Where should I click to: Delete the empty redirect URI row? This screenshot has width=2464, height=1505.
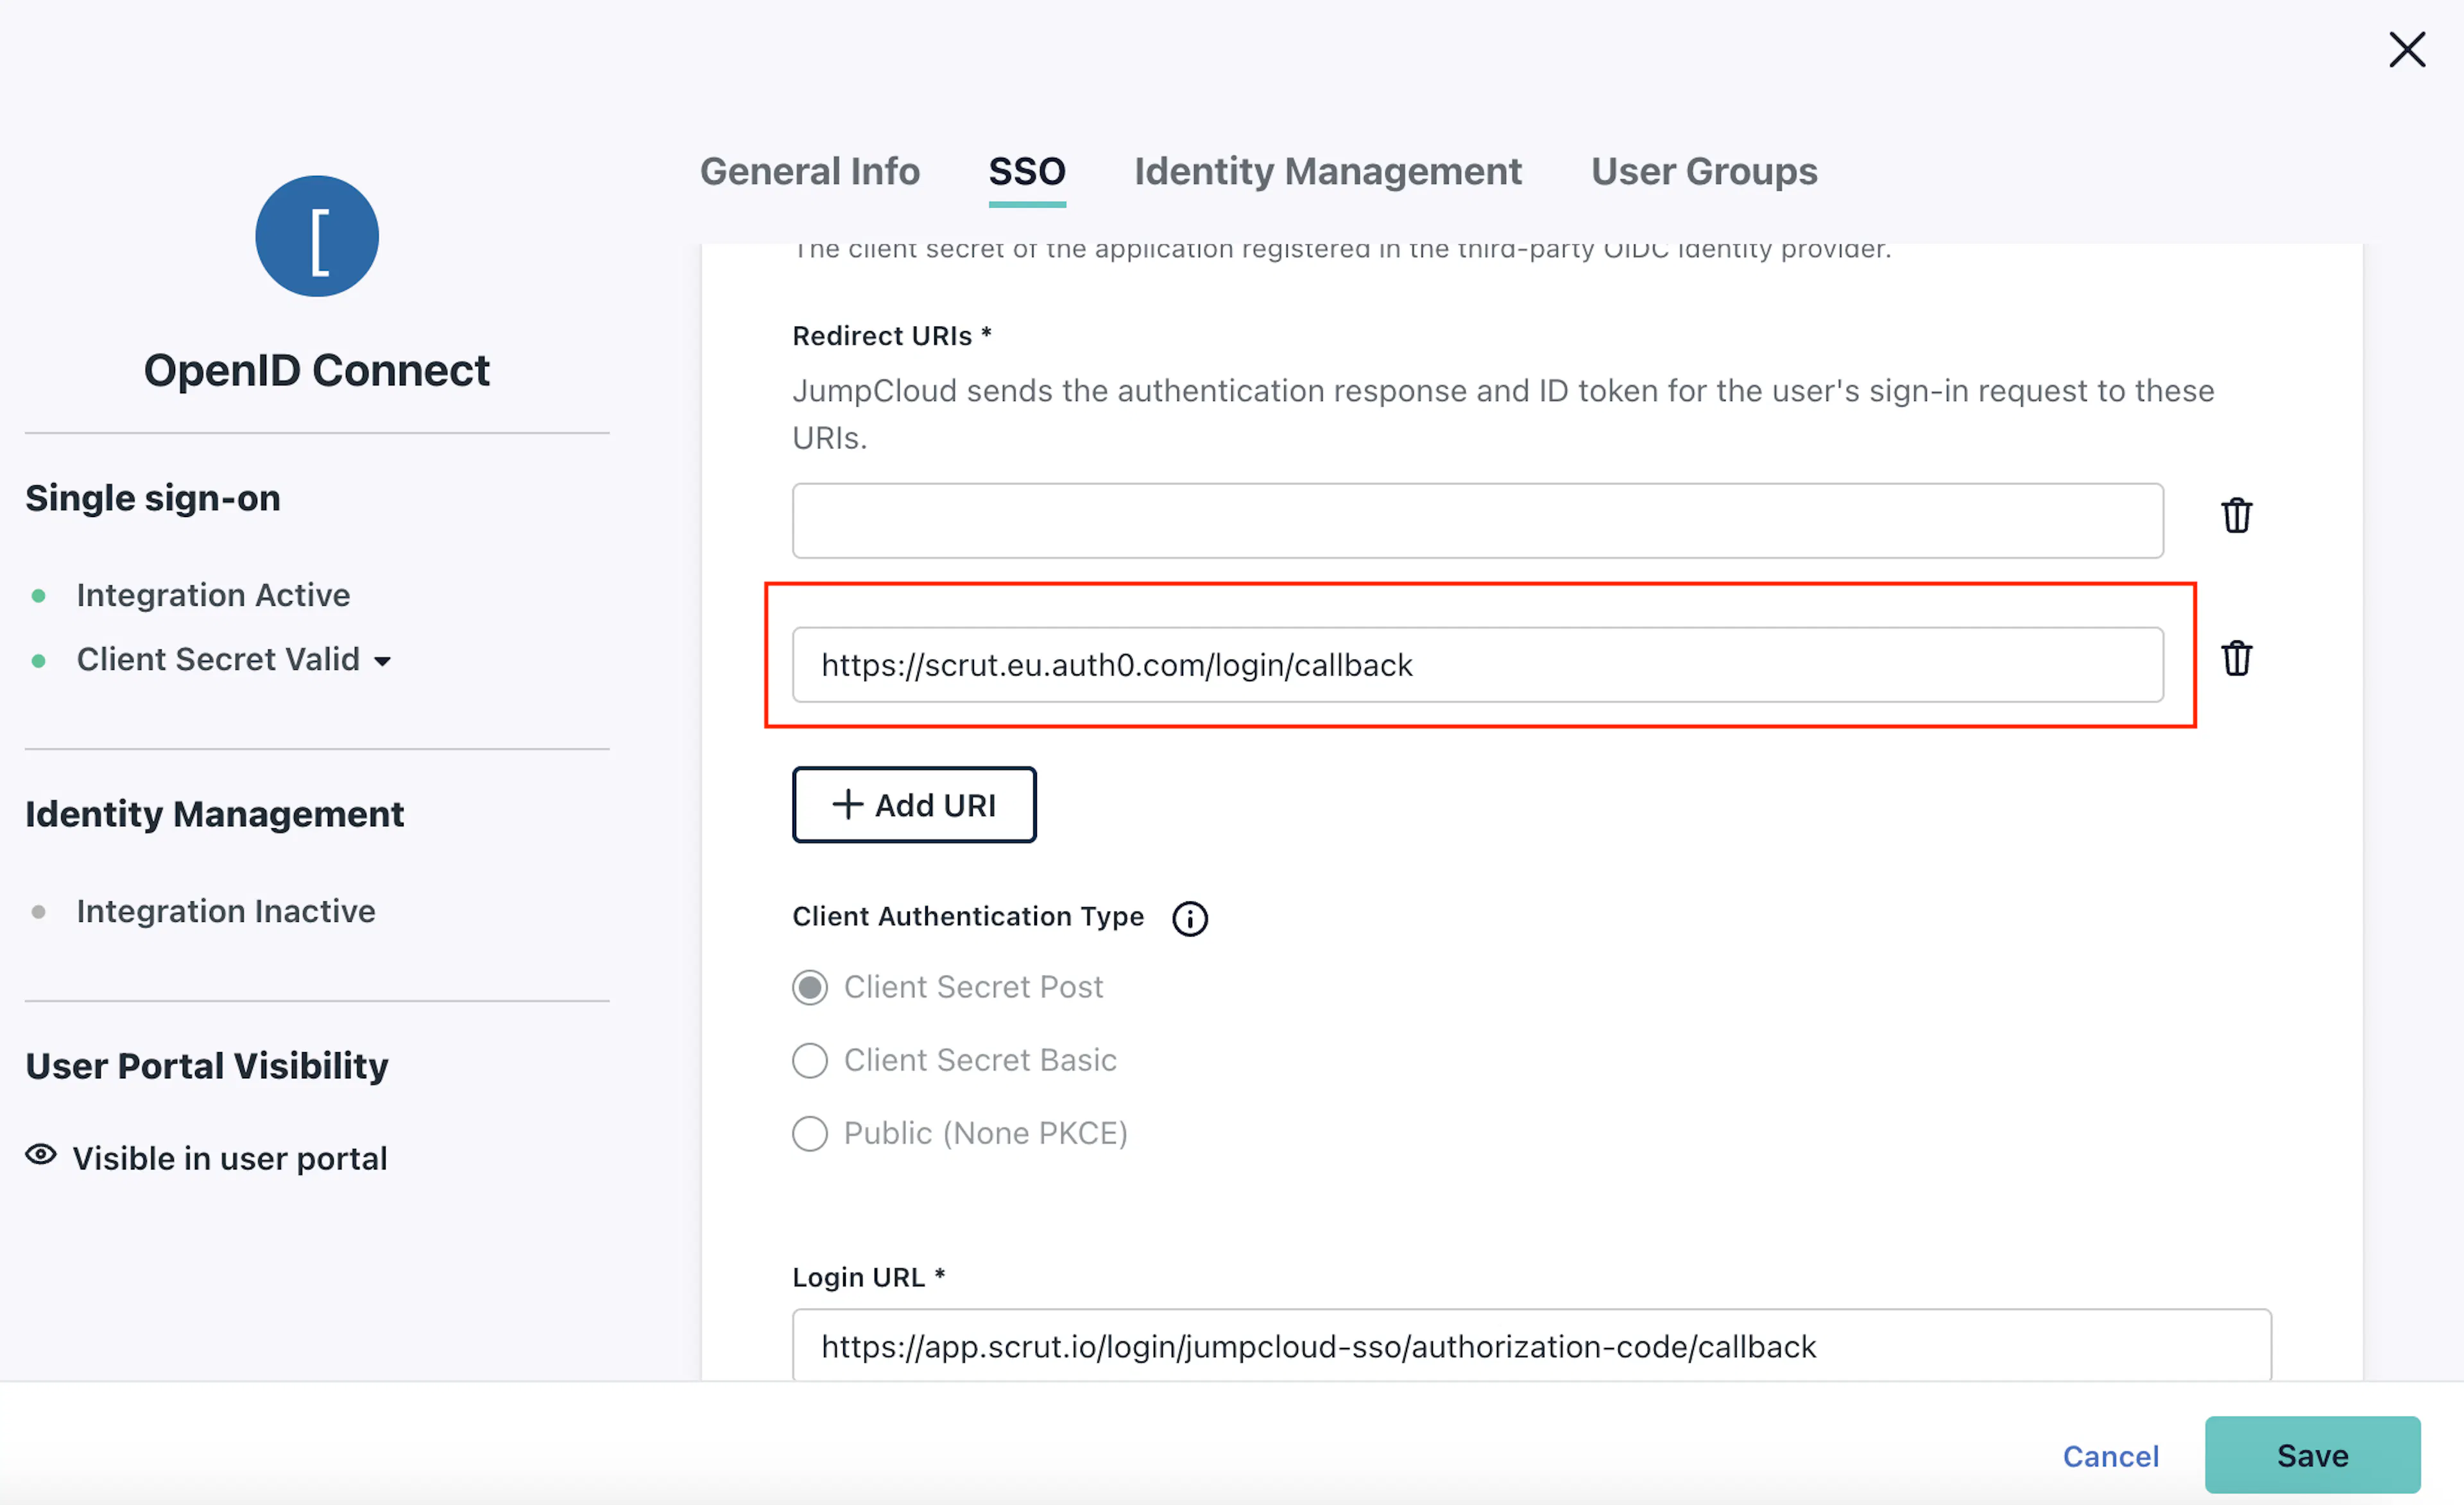(x=2236, y=516)
